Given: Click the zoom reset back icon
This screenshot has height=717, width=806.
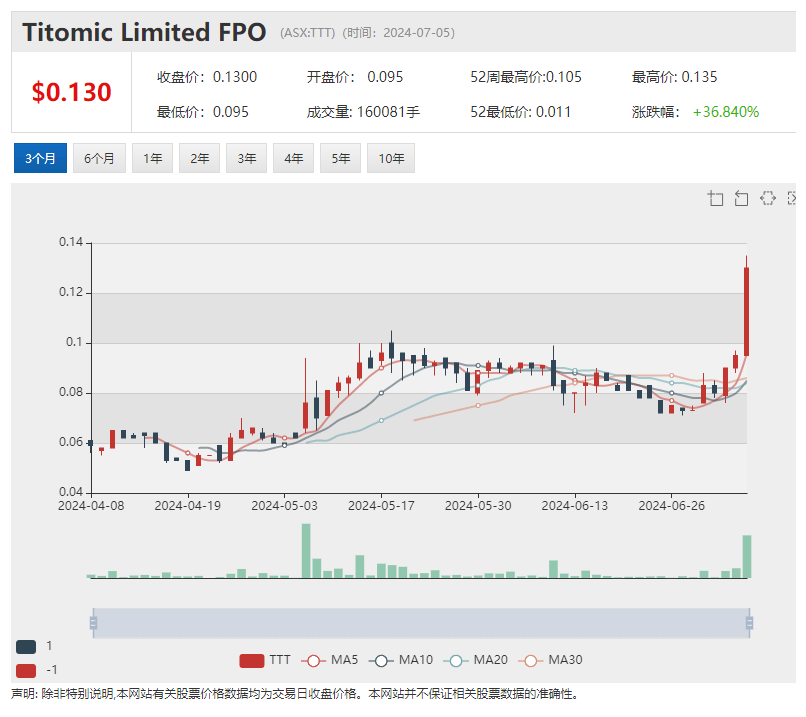Looking at the screenshot, I should [x=741, y=198].
